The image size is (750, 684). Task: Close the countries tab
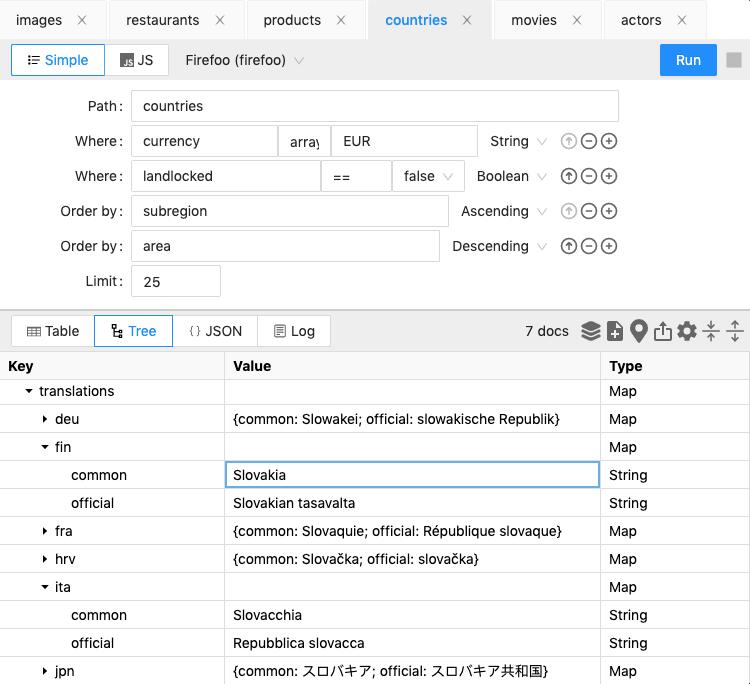(x=467, y=20)
